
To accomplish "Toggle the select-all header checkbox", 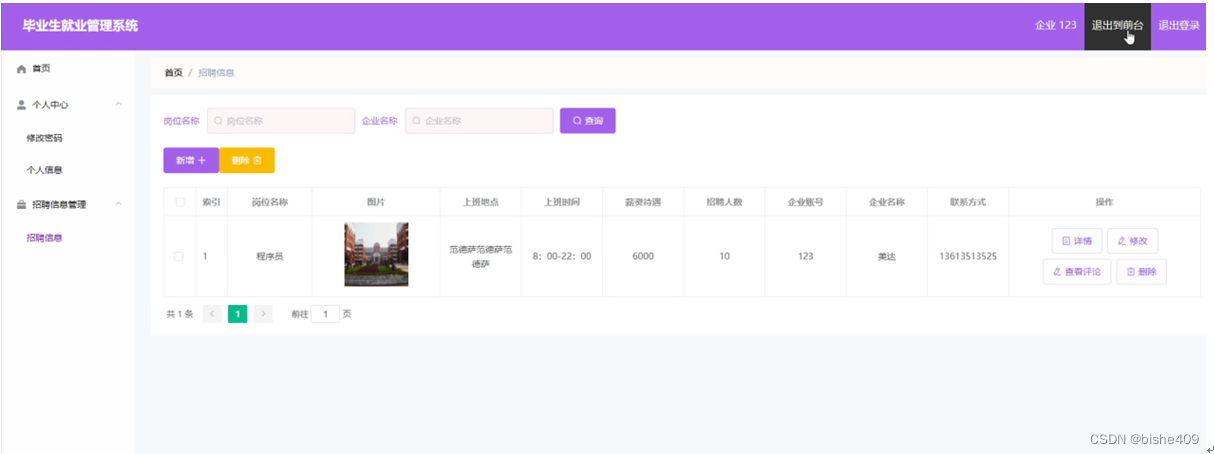I will 180,202.
